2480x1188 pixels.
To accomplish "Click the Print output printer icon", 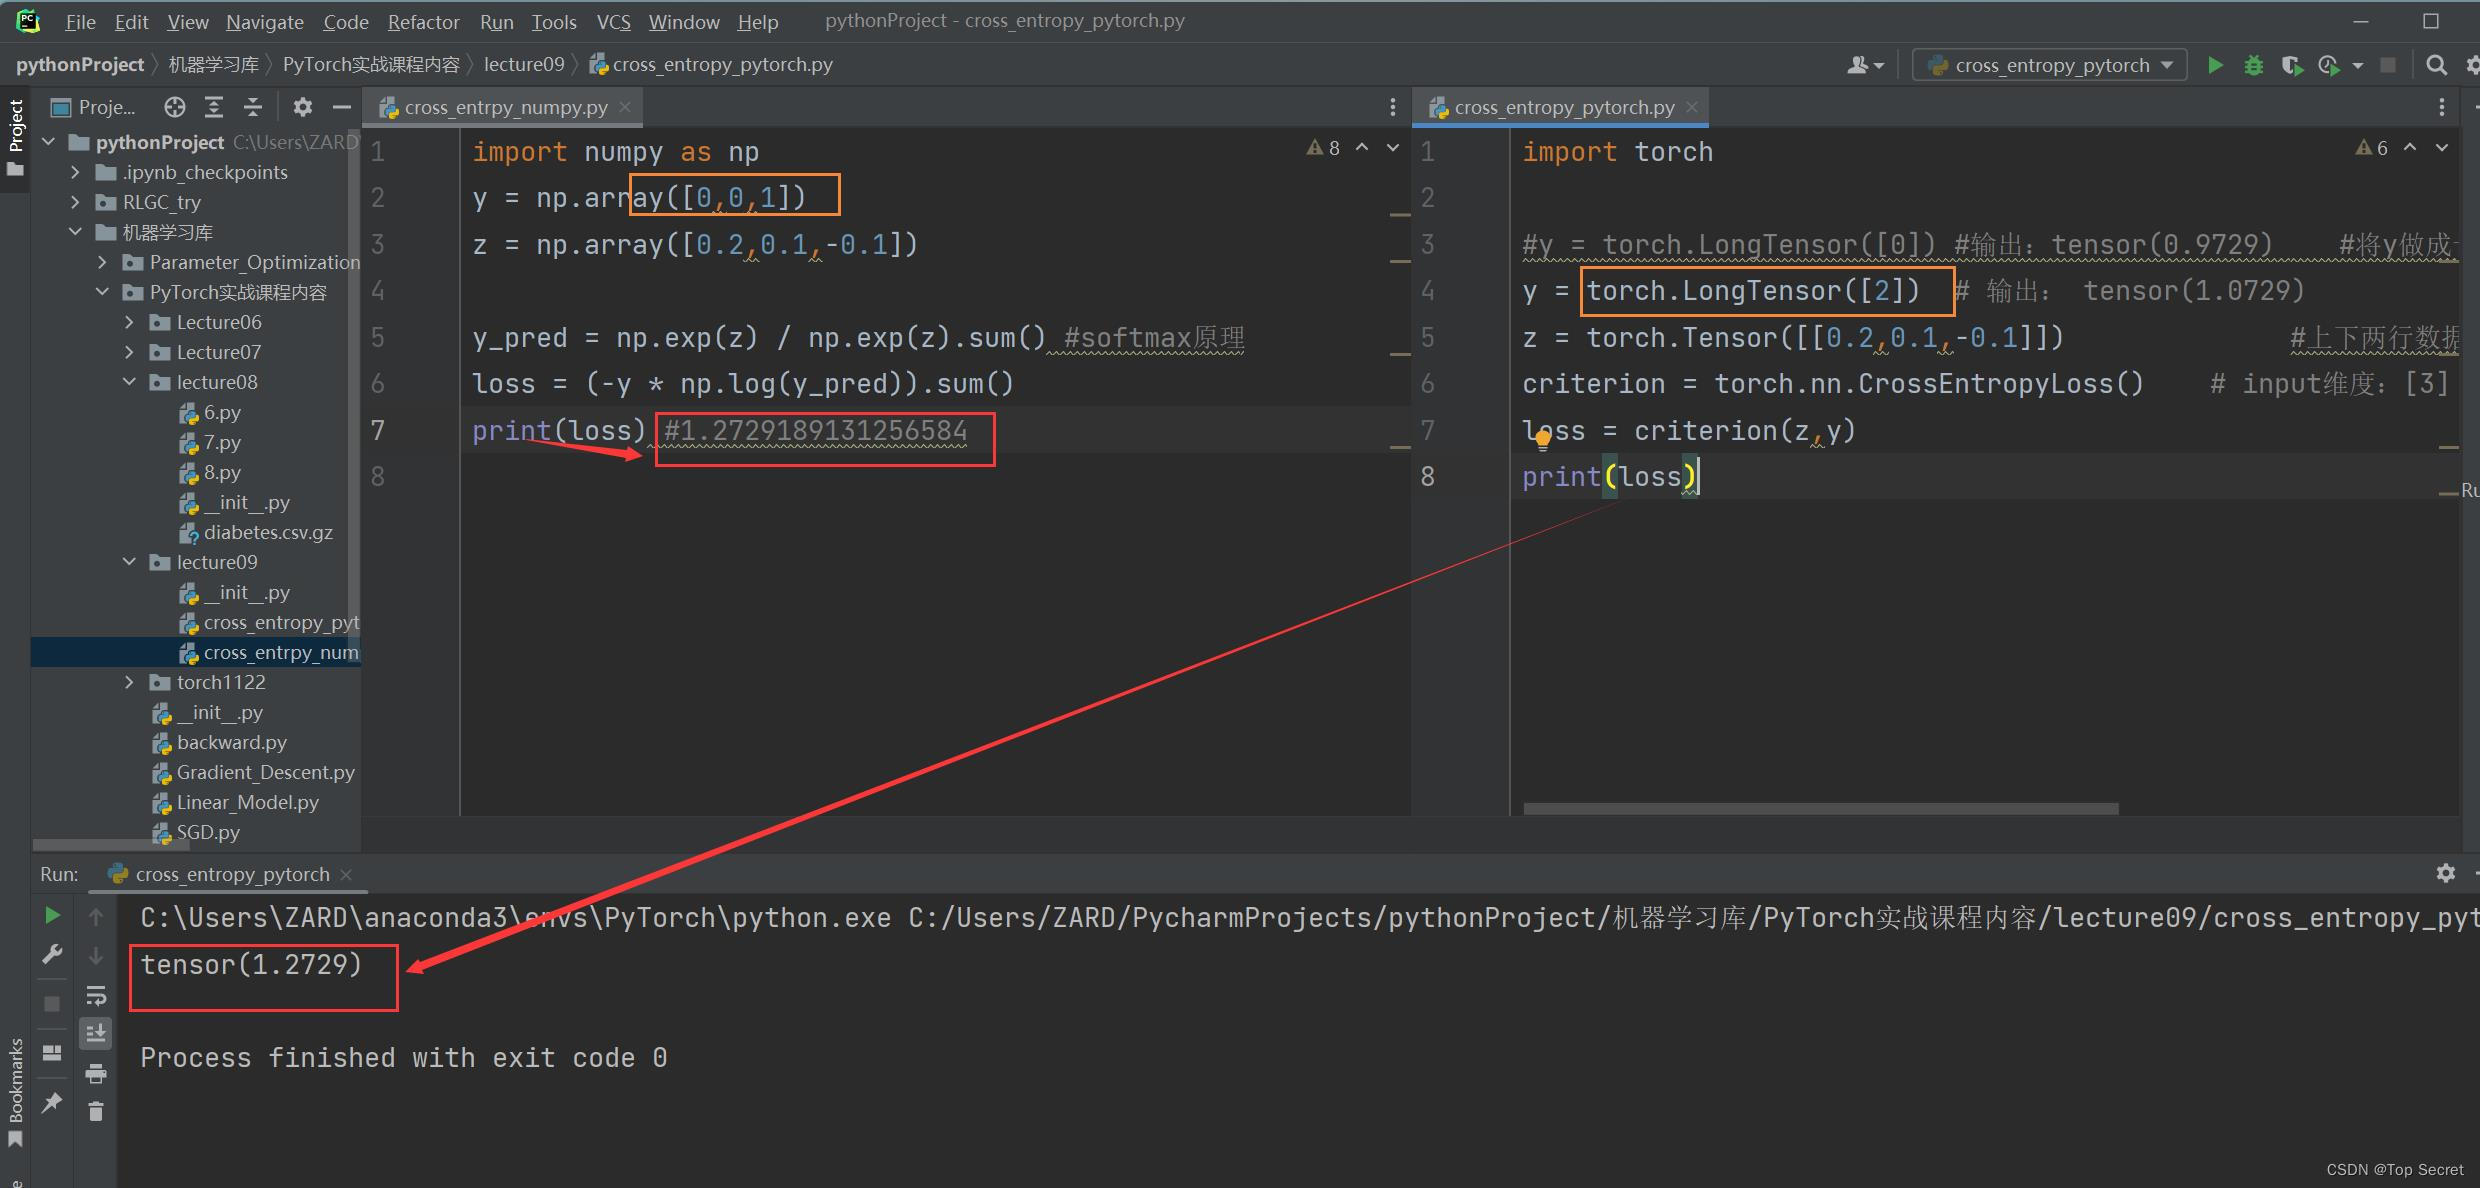I will [x=96, y=1074].
